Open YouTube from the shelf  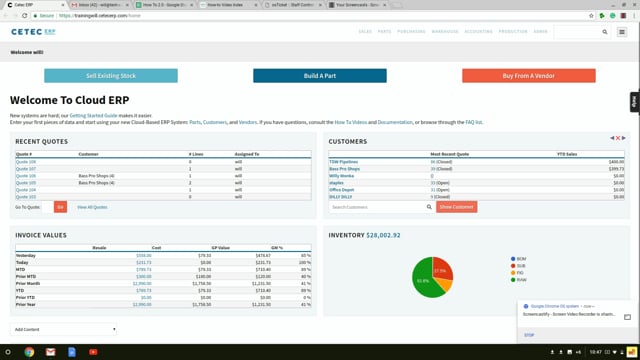[x=93, y=352]
